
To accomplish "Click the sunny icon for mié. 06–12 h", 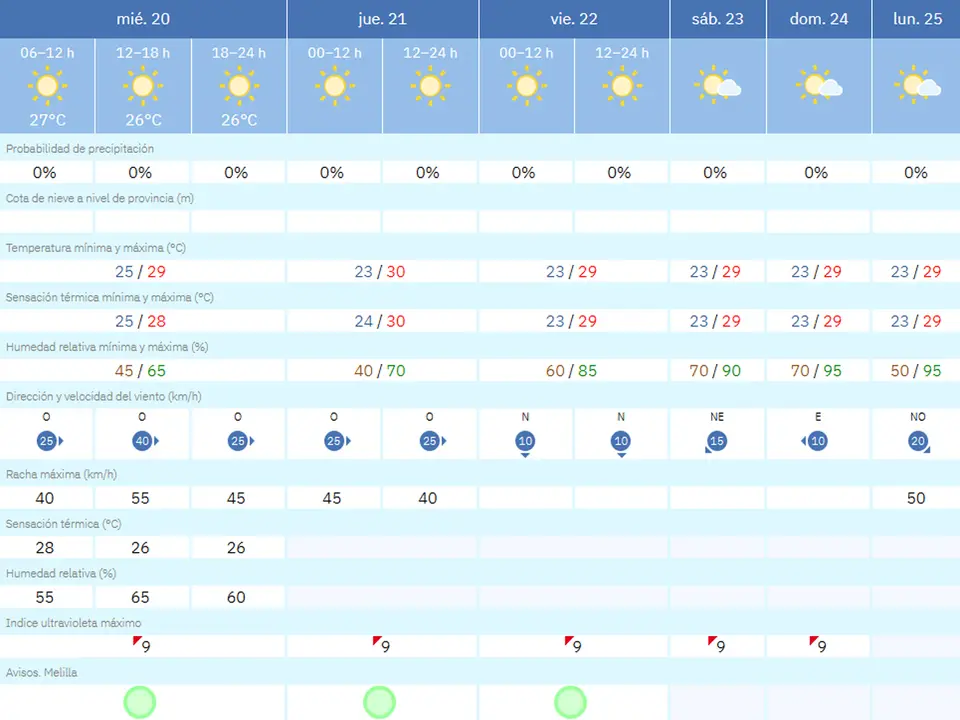I will tap(47, 86).
